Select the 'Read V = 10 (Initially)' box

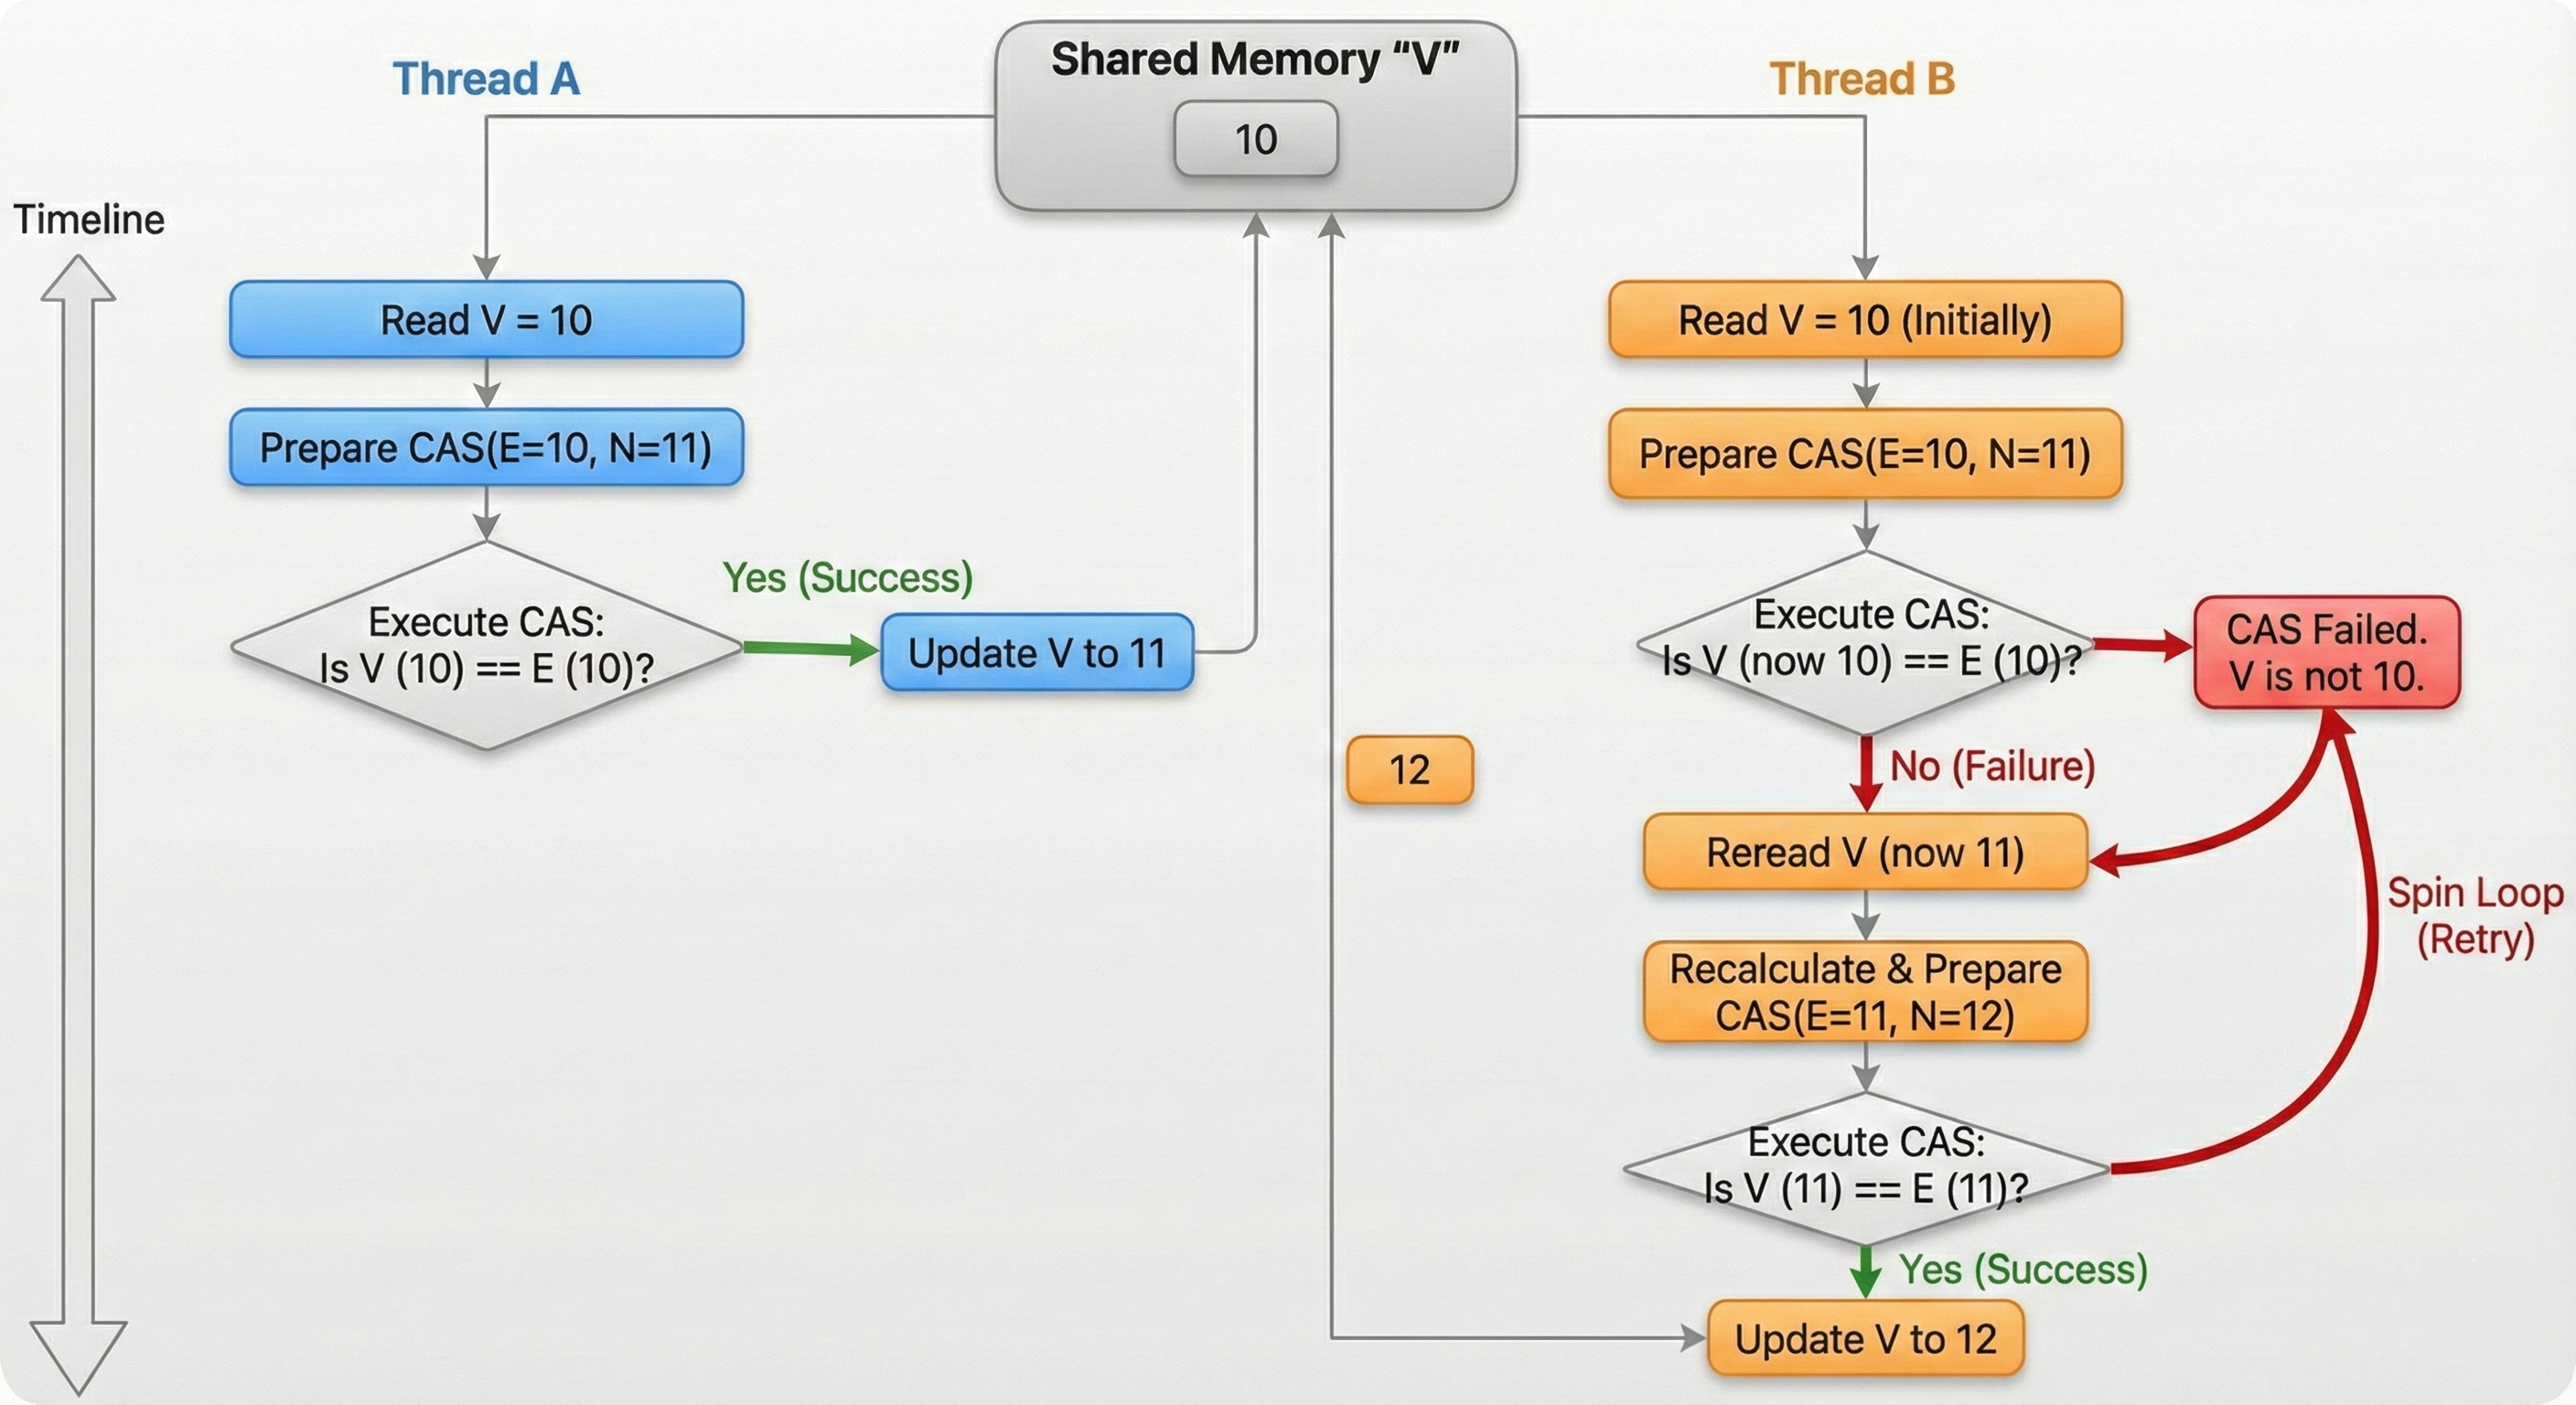(x=1864, y=320)
